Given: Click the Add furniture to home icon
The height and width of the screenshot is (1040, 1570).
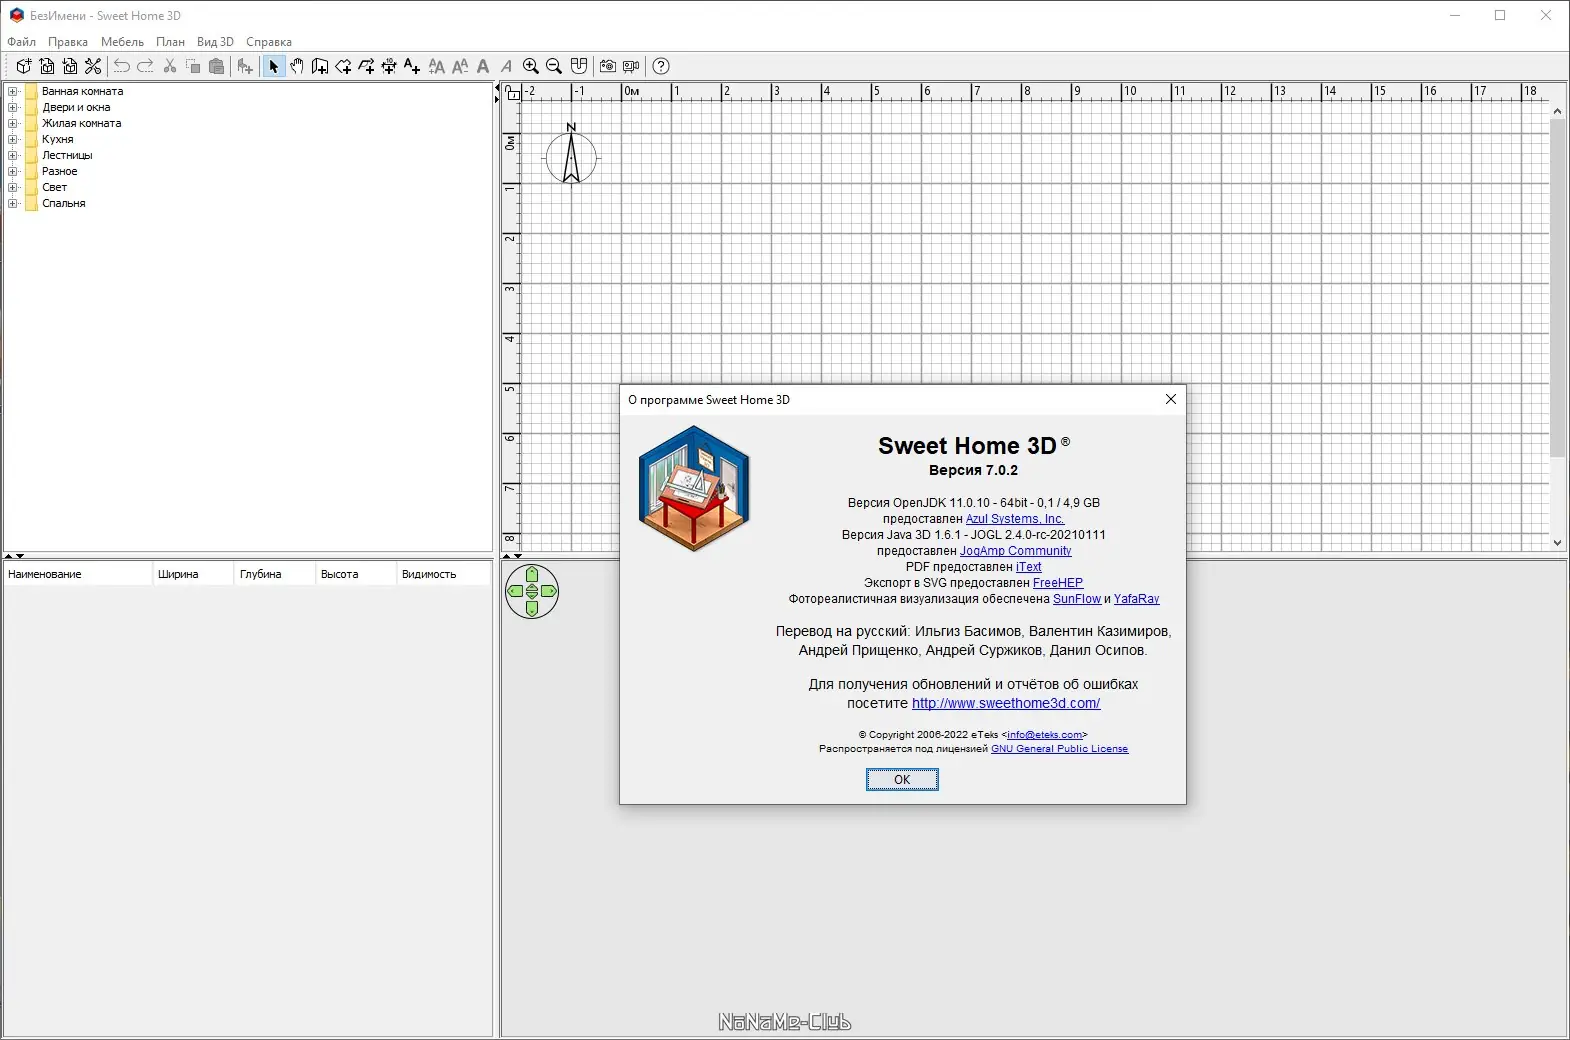Looking at the screenshot, I should 245,66.
